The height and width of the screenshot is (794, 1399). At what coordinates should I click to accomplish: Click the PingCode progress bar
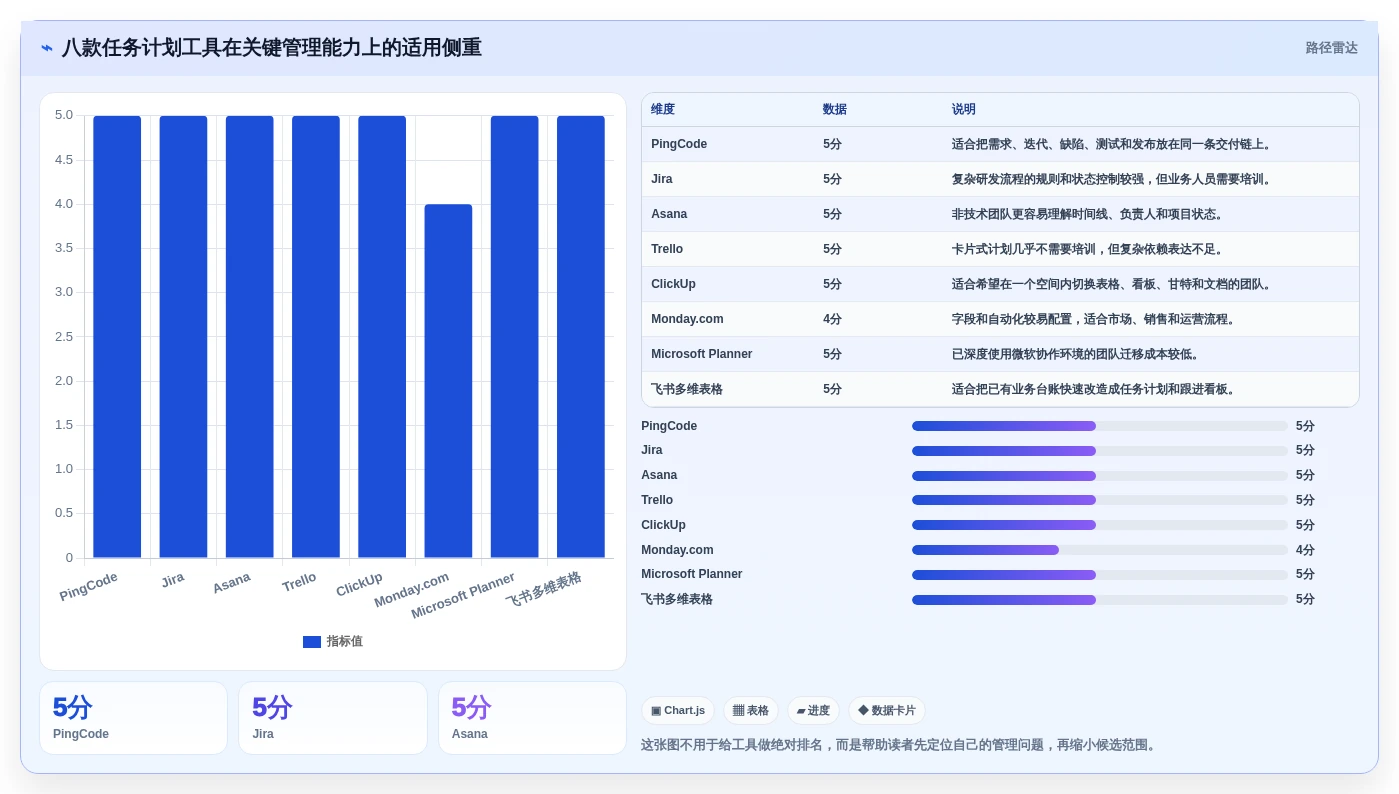1100,426
